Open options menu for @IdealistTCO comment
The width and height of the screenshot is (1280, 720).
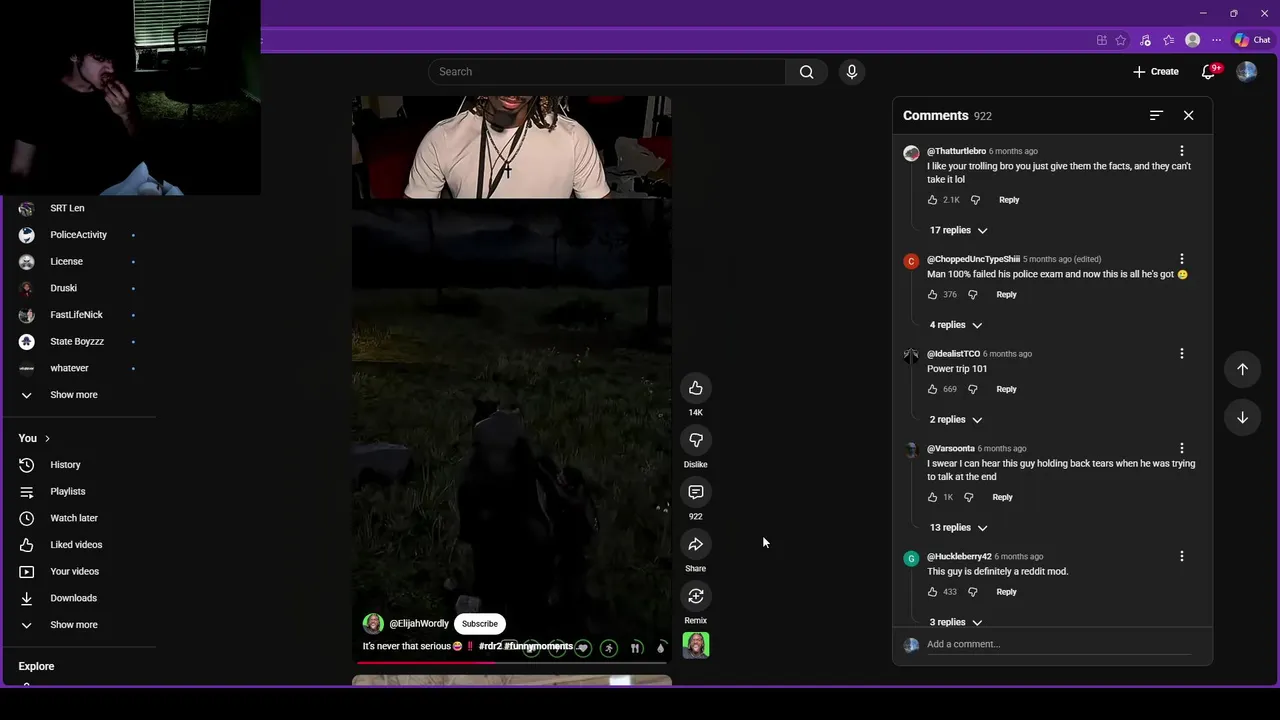click(1182, 354)
